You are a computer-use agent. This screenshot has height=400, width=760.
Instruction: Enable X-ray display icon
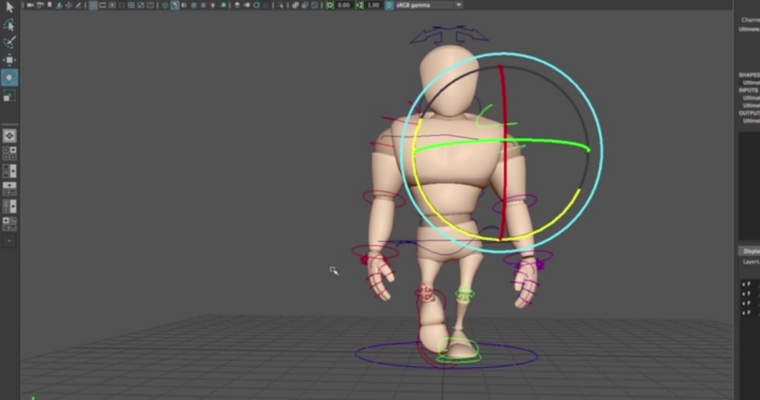295,5
